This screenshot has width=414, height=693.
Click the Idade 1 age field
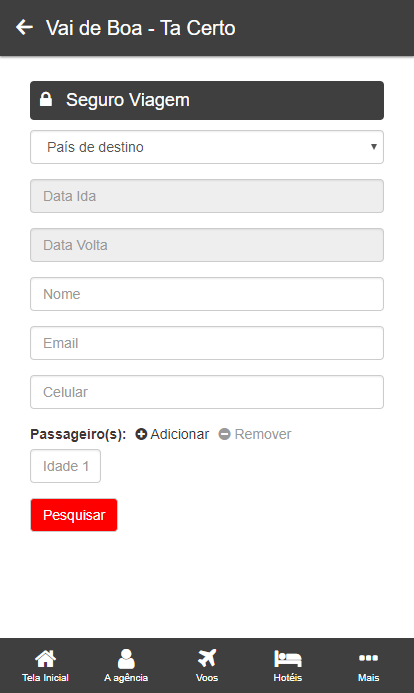pyautogui.click(x=65, y=466)
